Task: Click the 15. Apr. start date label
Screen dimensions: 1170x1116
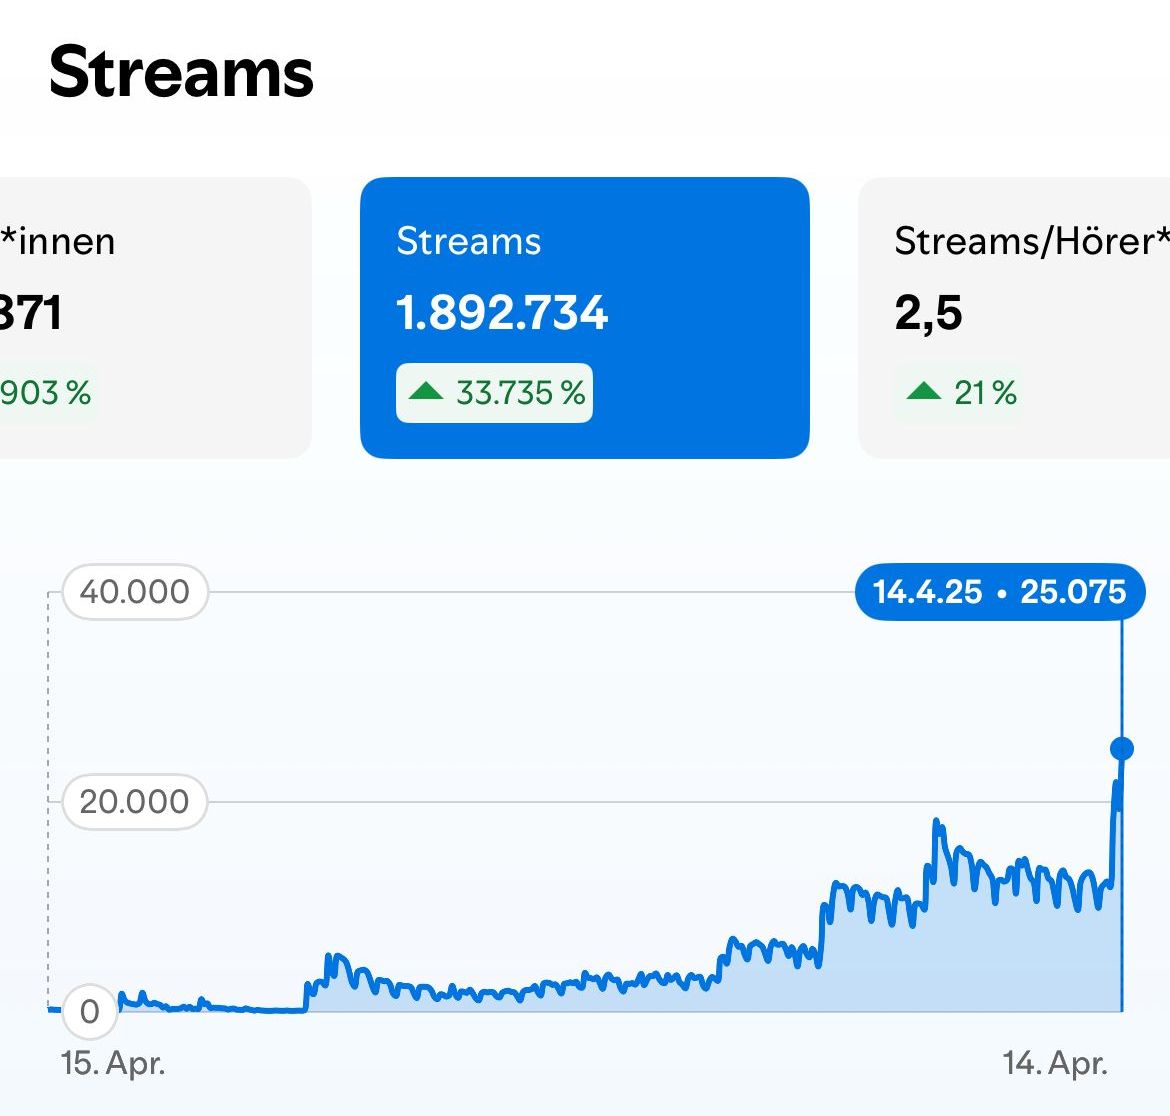Action: coord(113,1063)
